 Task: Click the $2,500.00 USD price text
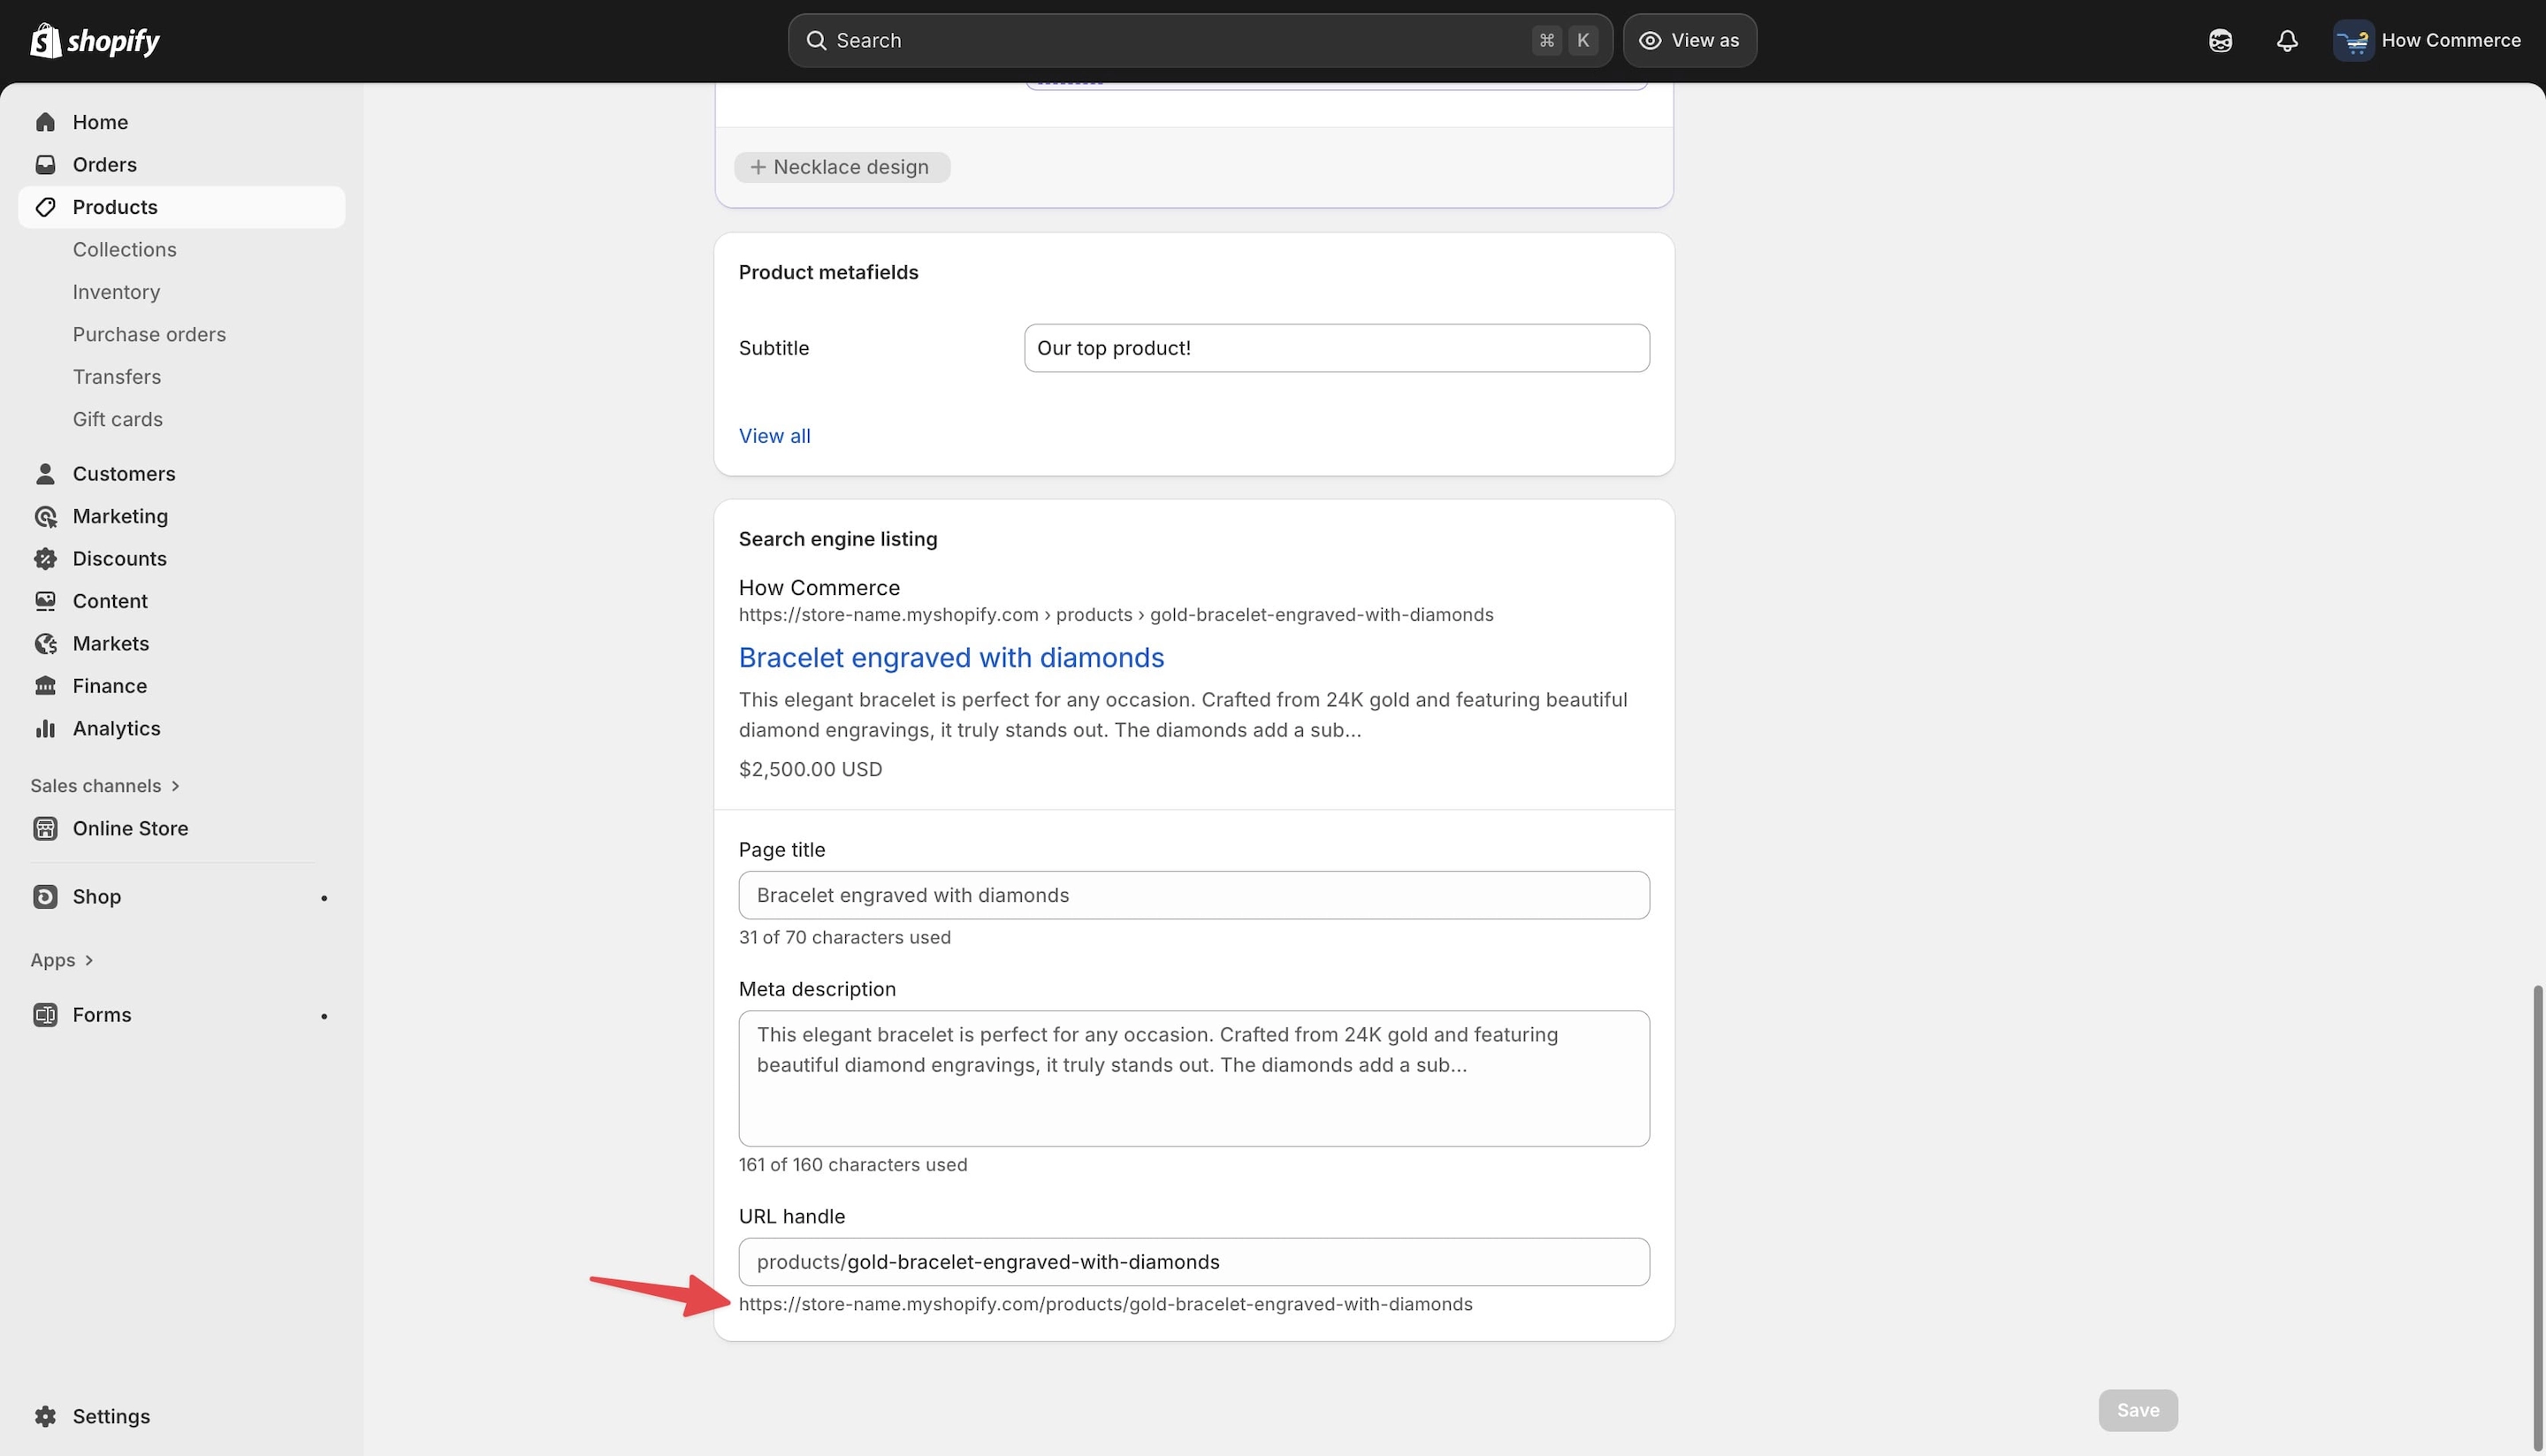click(810, 769)
